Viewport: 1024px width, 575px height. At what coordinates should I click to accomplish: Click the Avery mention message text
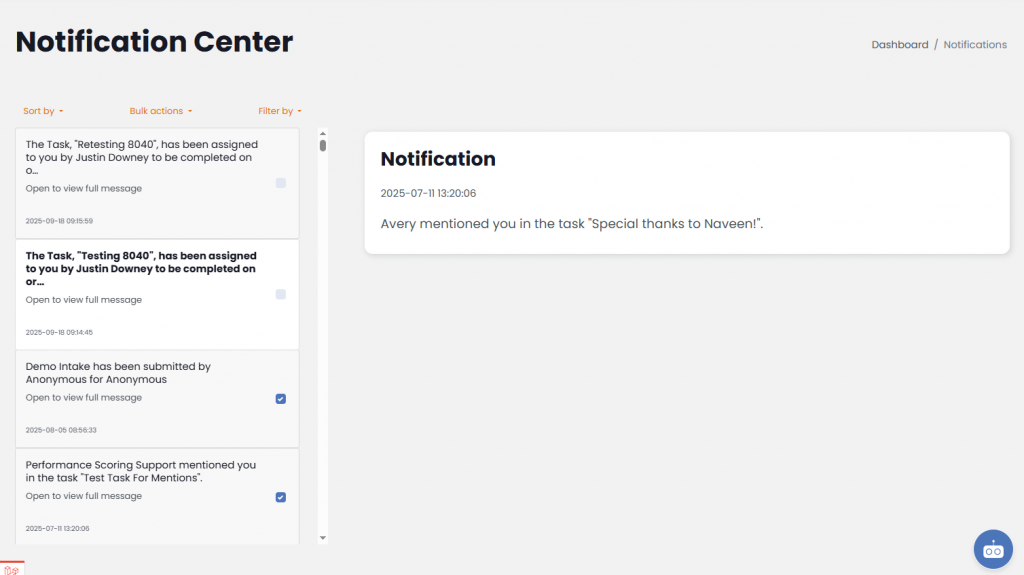(x=572, y=224)
